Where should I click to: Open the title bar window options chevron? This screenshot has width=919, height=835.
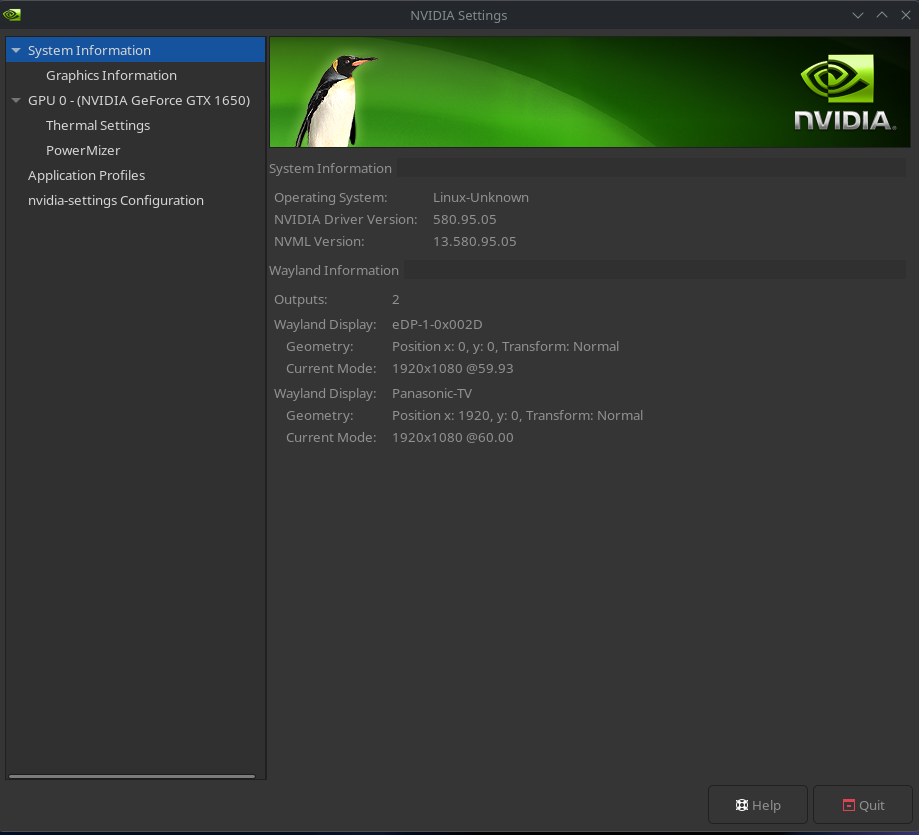[857, 15]
